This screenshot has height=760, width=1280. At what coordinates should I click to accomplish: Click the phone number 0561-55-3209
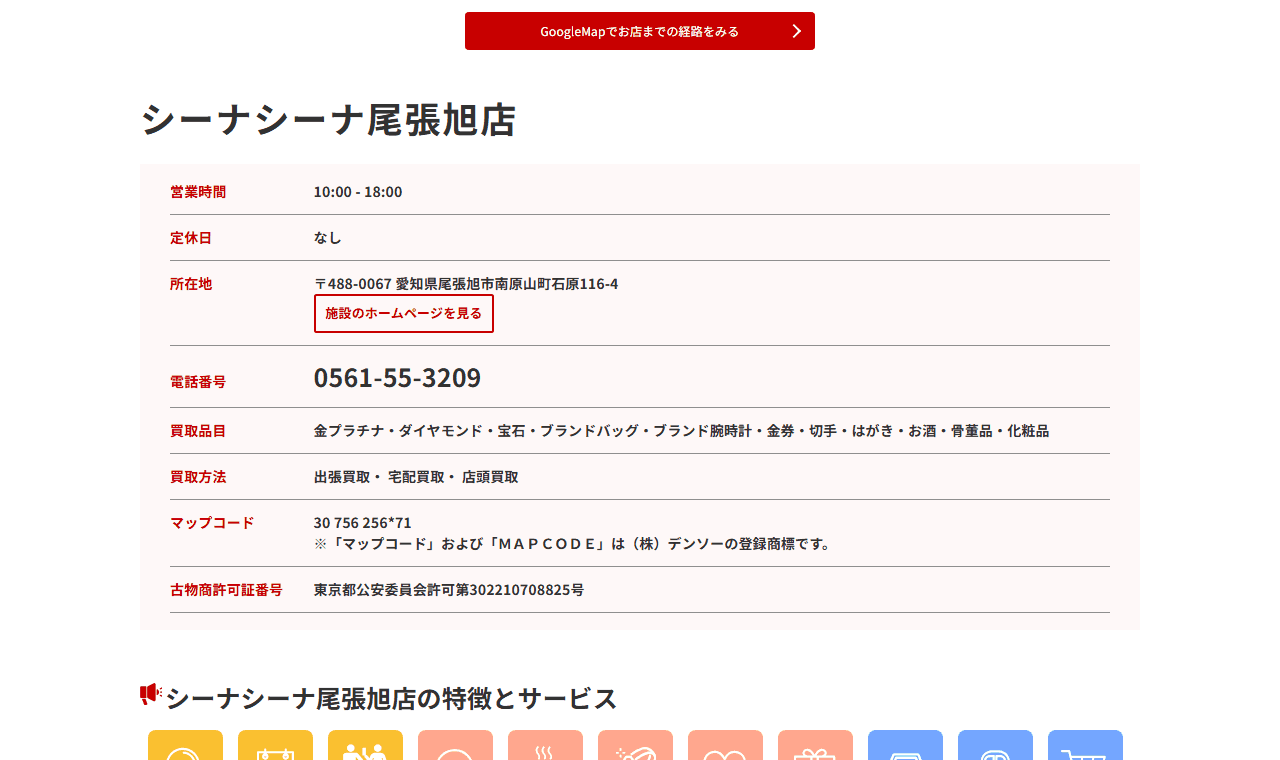click(x=397, y=378)
